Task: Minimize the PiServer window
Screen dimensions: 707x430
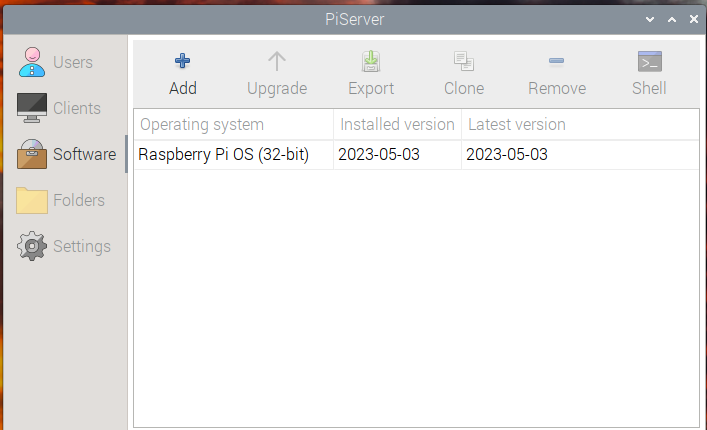Action: (x=650, y=19)
